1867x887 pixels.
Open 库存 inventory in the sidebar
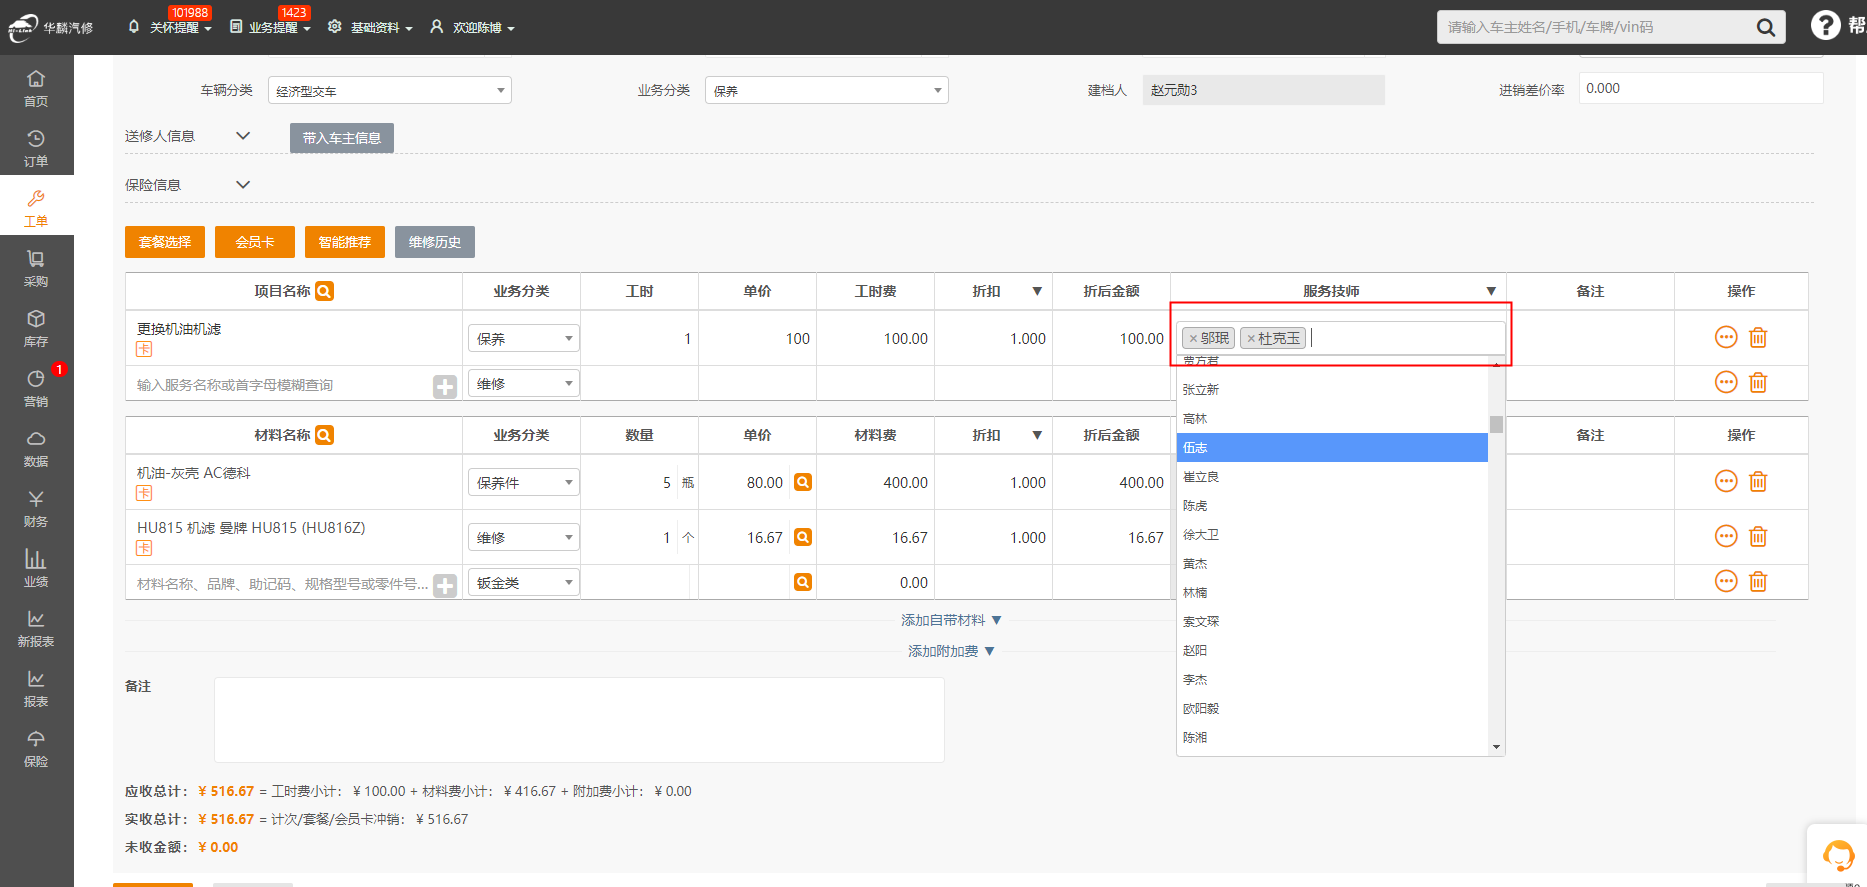[36, 328]
